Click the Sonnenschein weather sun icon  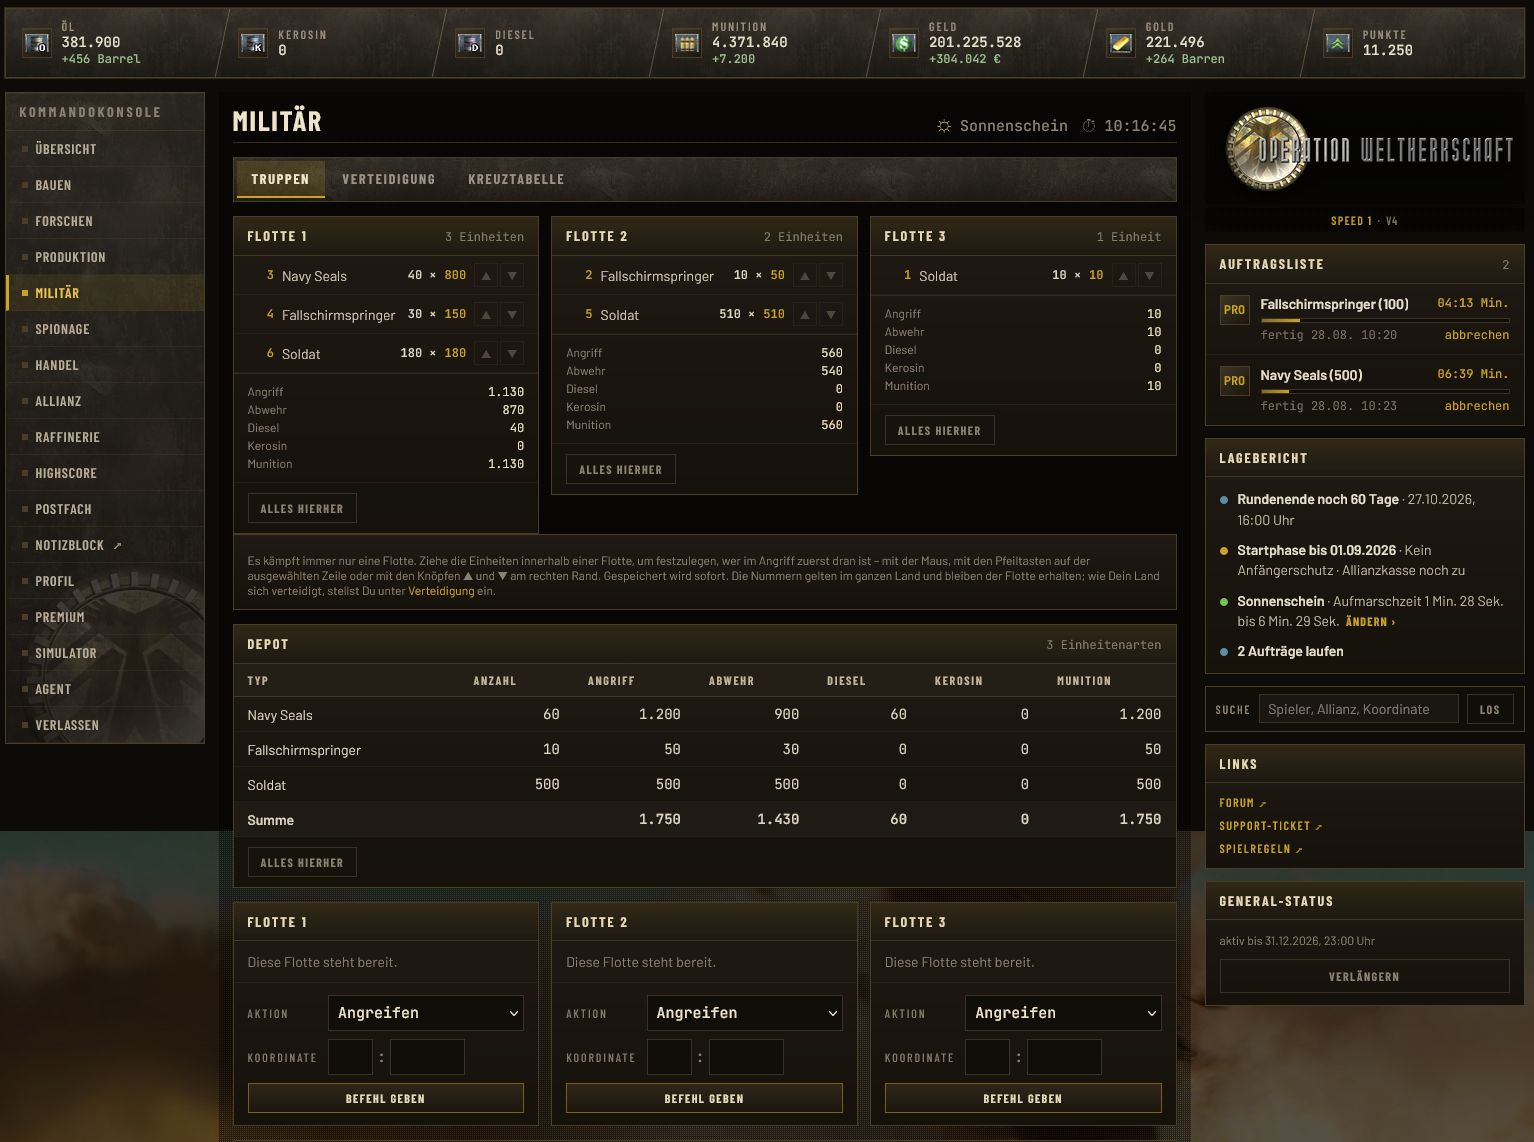[x=944, y=126]
